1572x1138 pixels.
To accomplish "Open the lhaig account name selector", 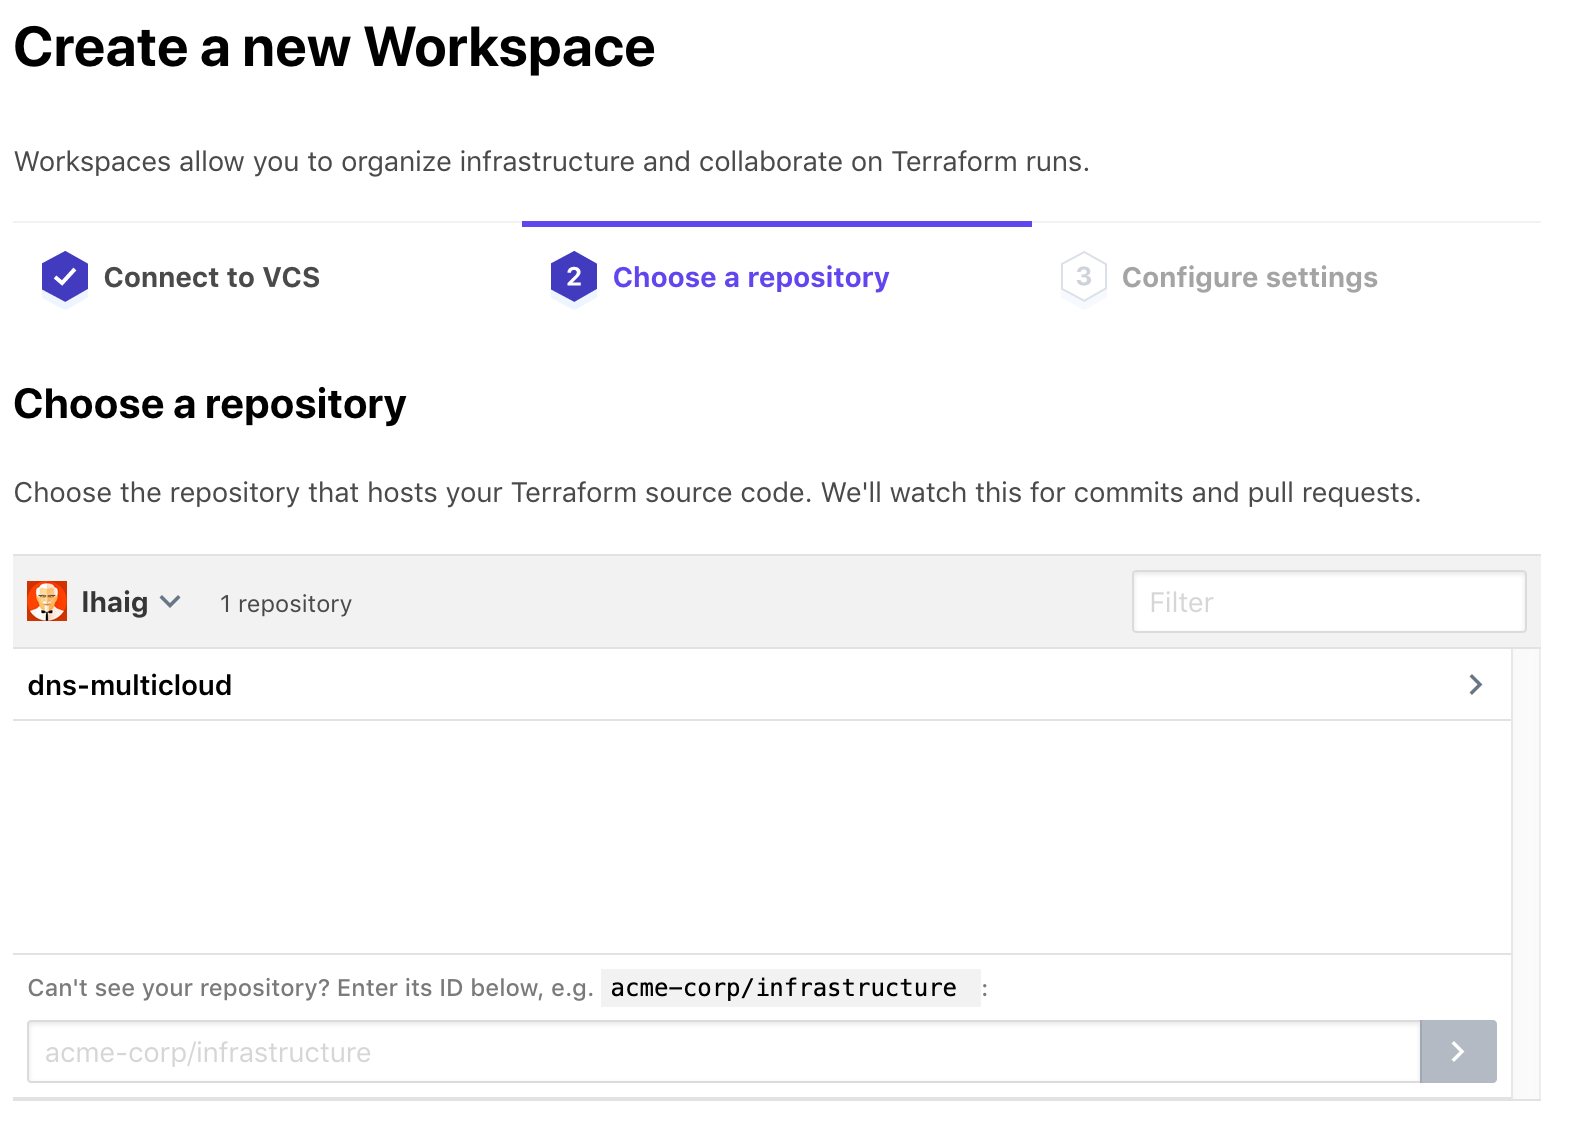I will tap(114, 602).
